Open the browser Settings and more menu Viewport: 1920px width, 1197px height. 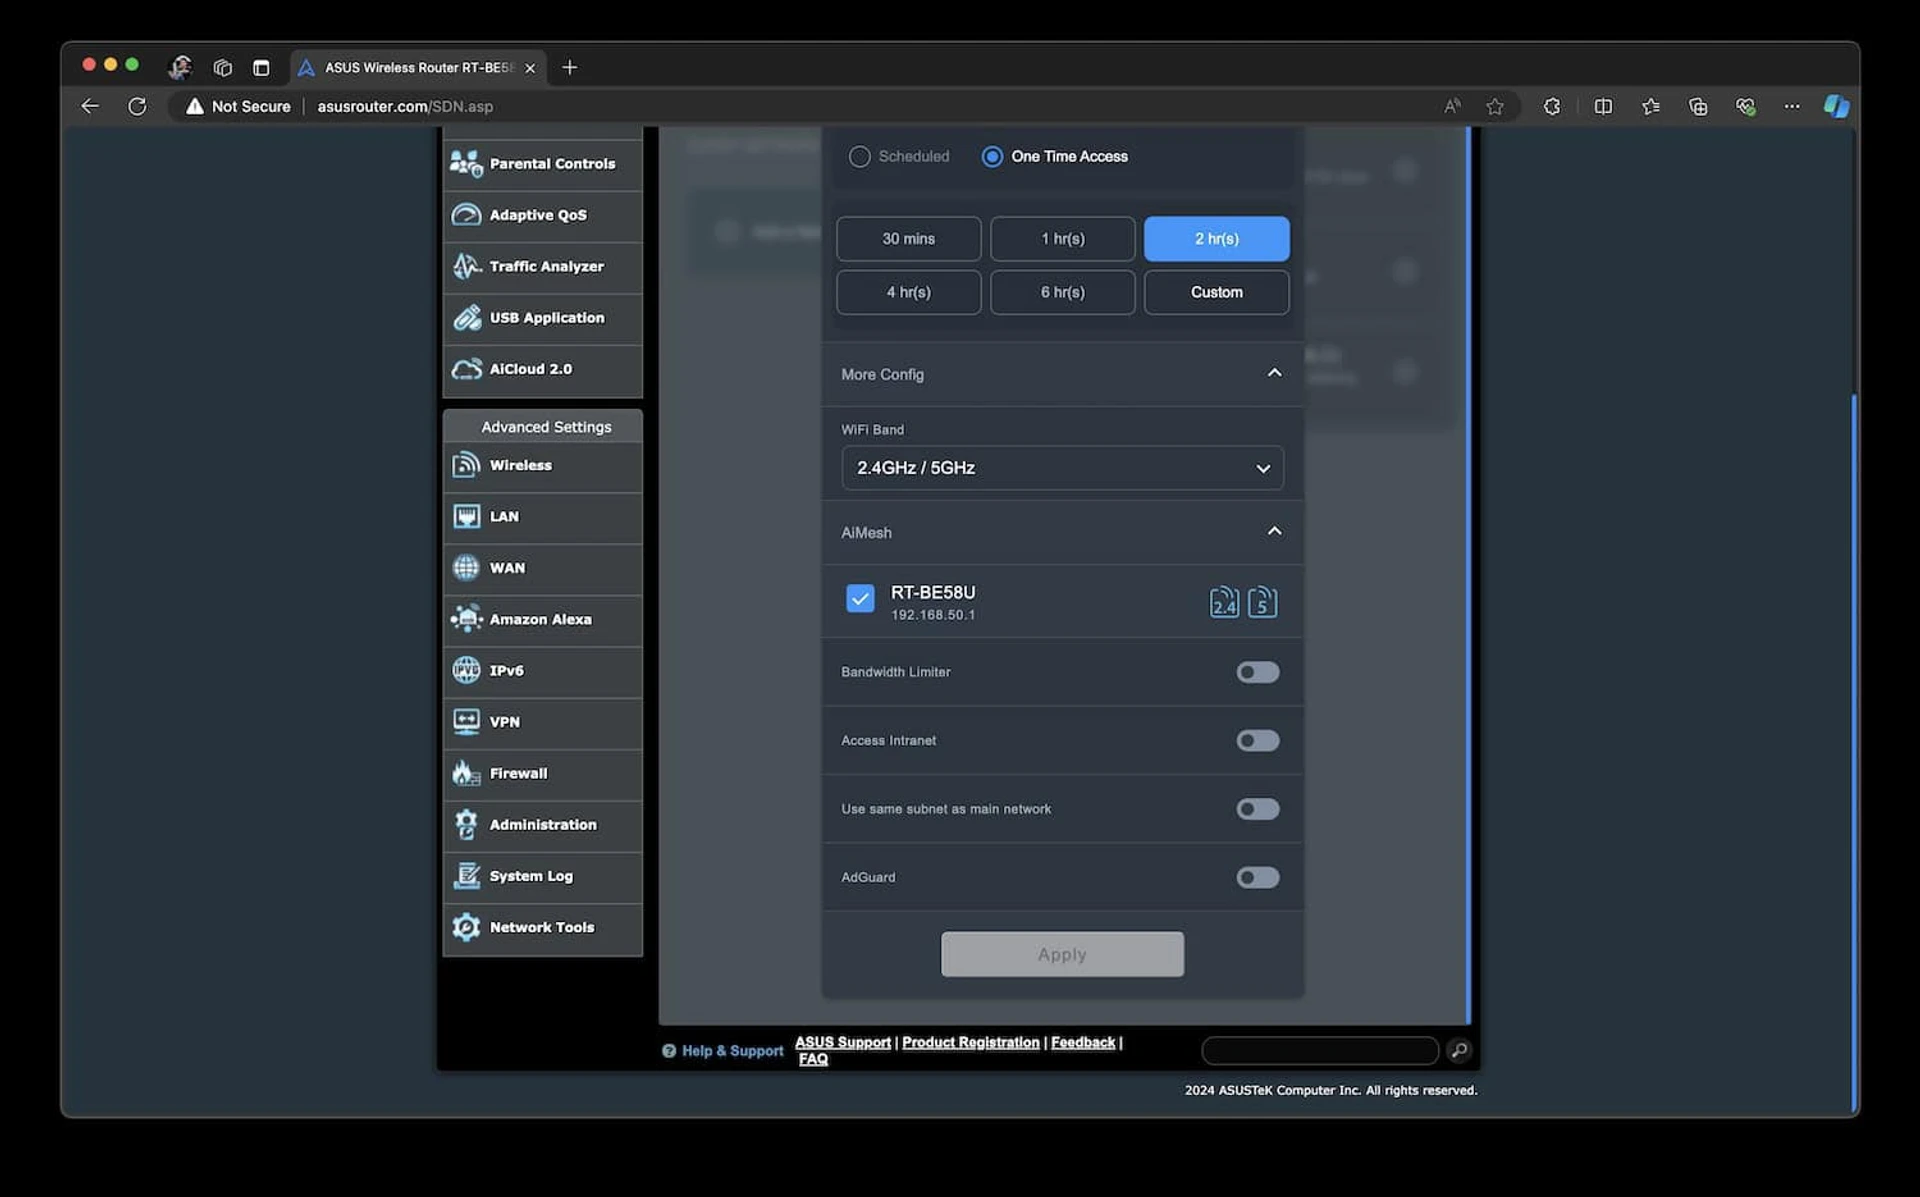point(1792,106)
